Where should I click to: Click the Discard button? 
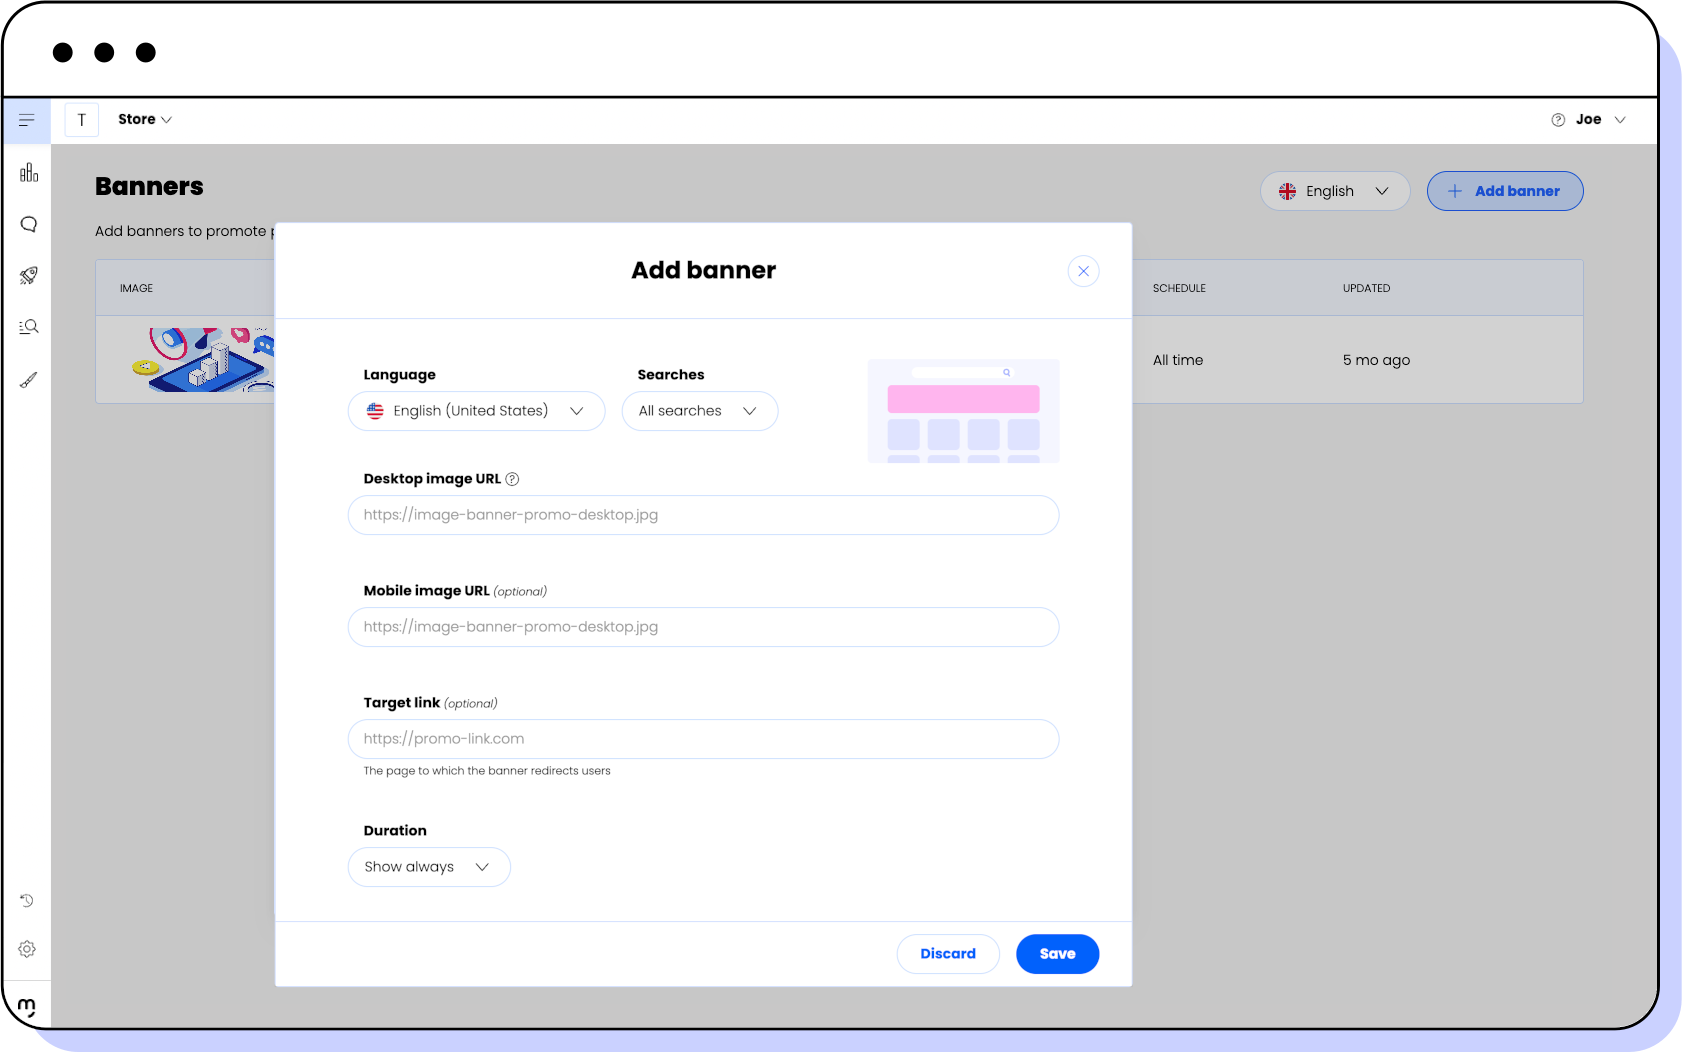(948, 954)
